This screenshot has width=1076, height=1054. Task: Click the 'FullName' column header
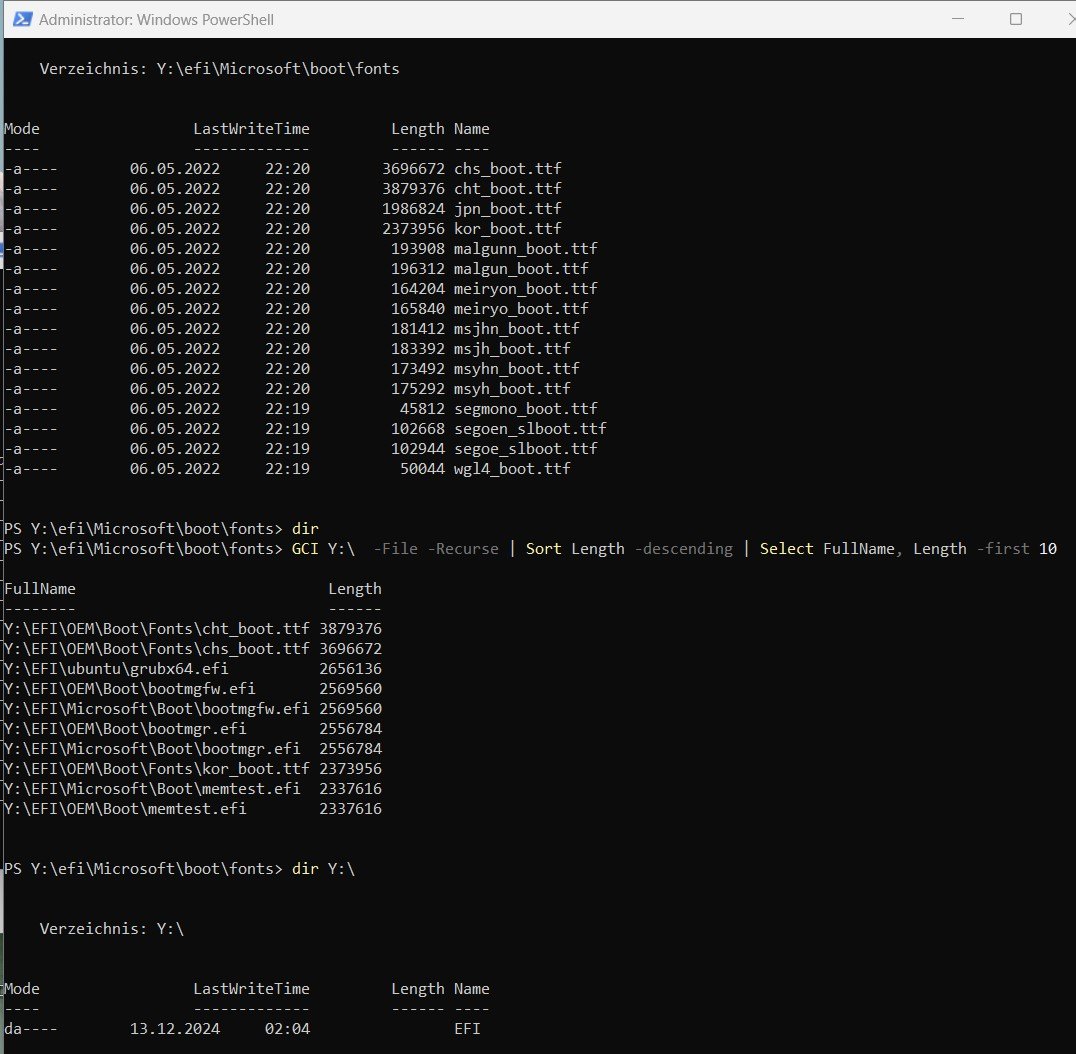(40, 589)
